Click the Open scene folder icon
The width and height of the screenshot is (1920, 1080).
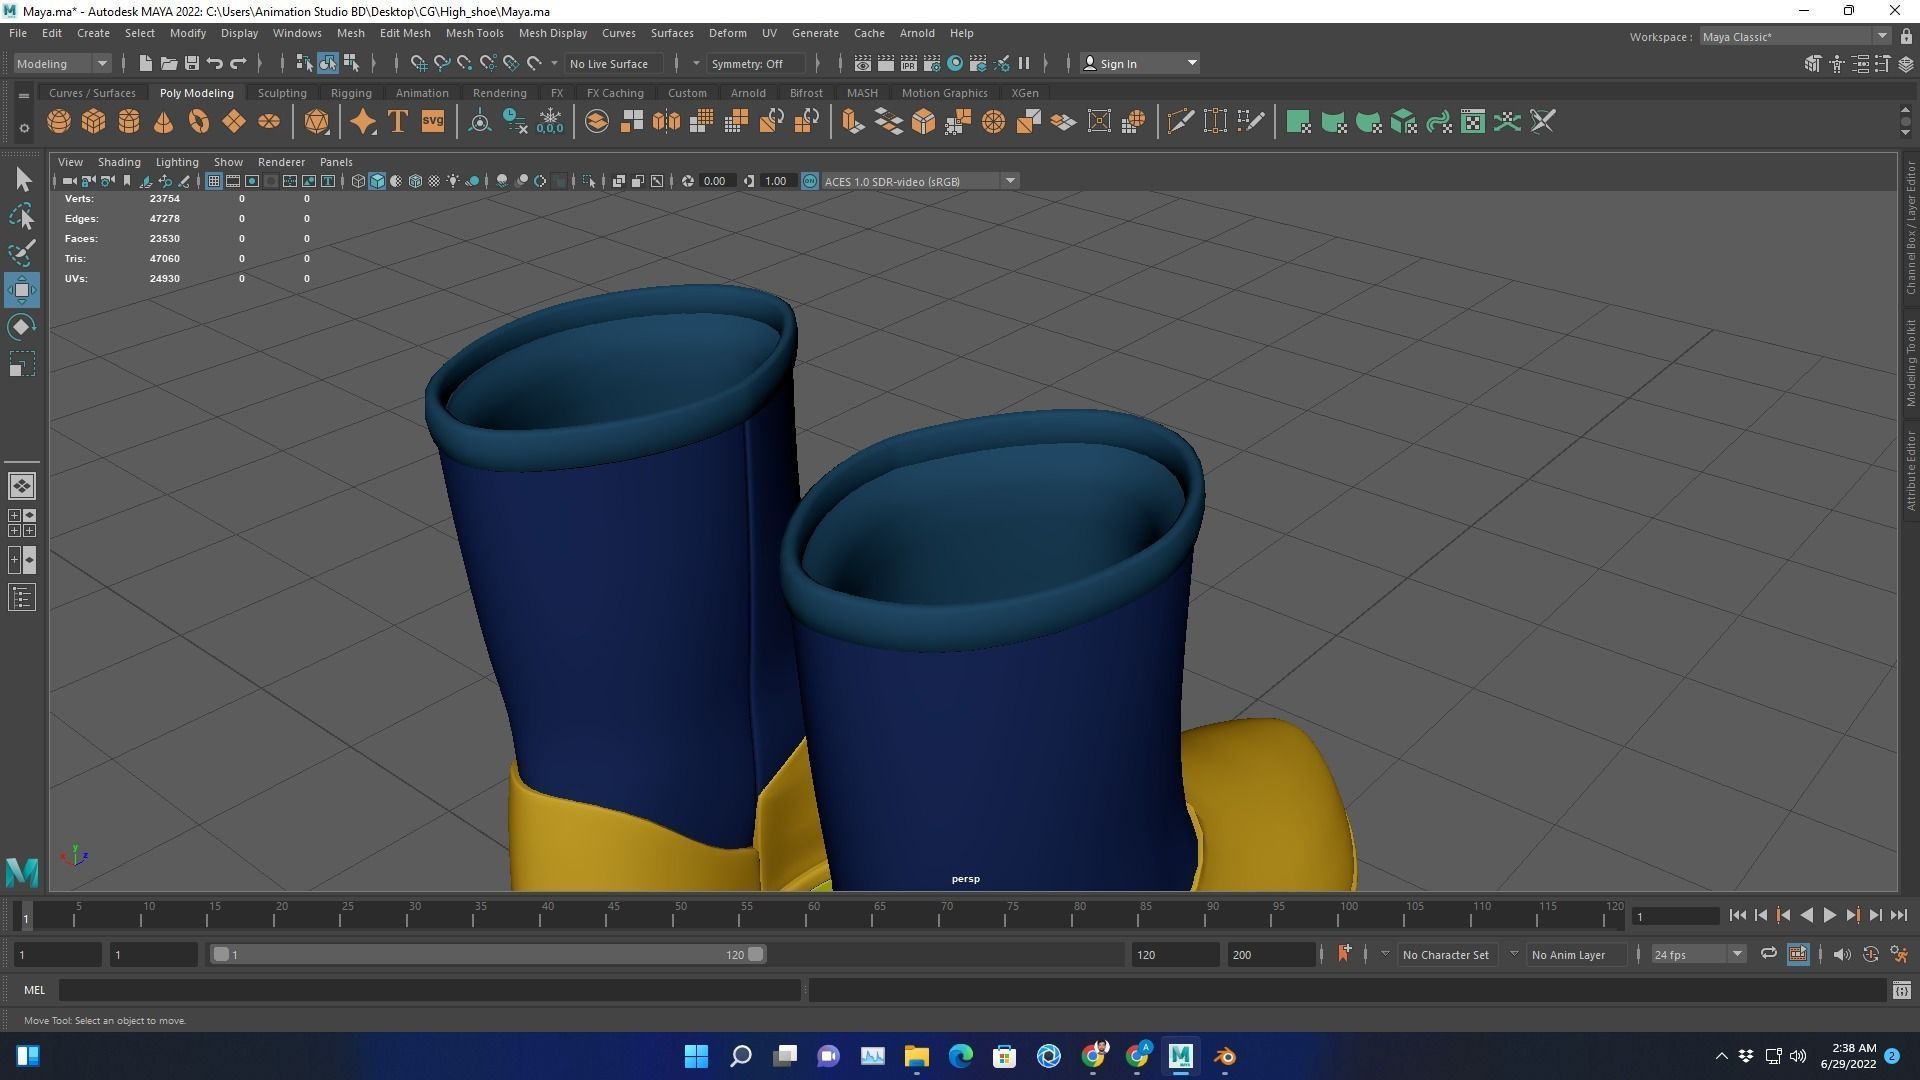[169, 63]
